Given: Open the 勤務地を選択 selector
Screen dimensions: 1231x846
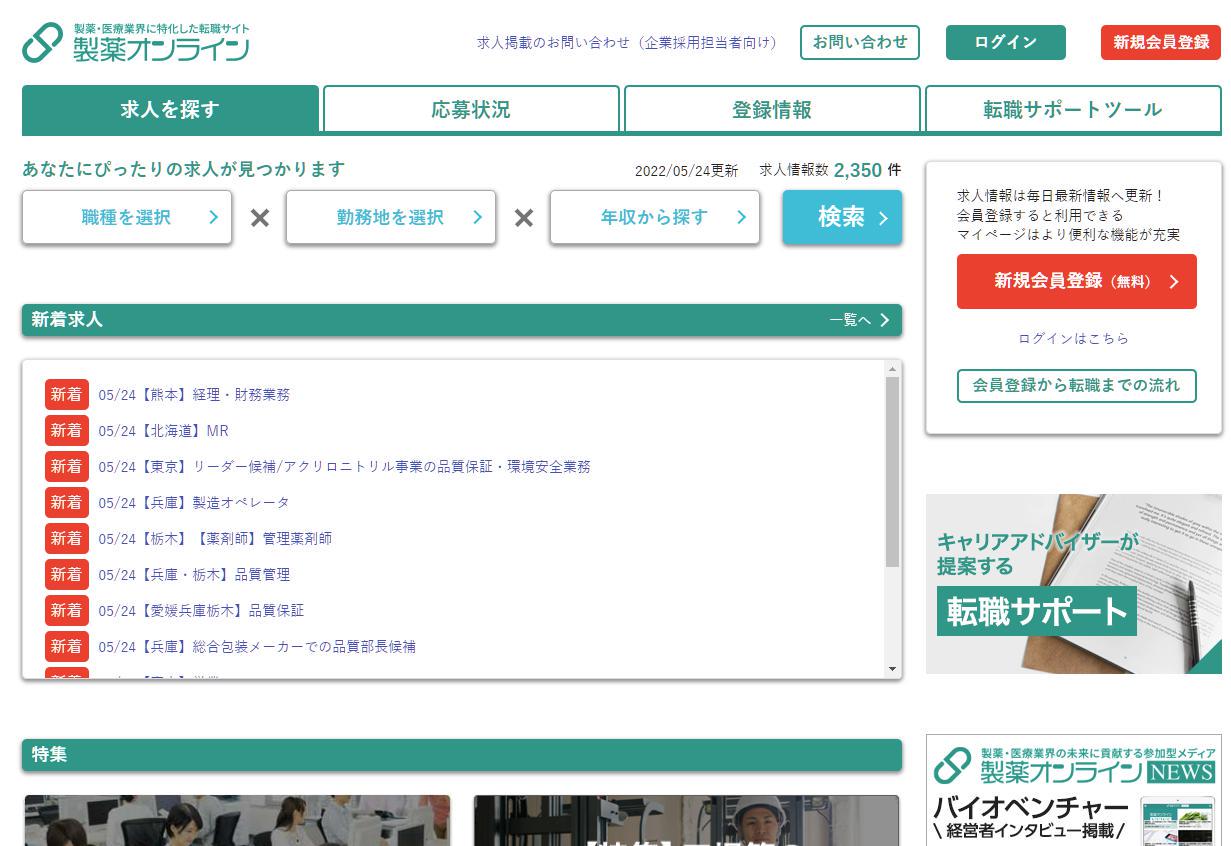Looking at the screenshot, I should click(x=391, y=218).
